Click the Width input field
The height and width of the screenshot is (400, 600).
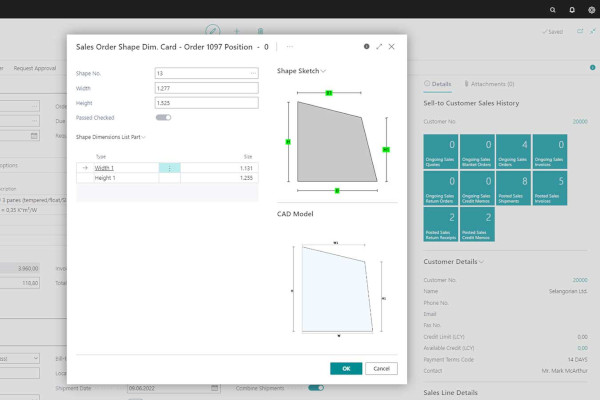tap(207, 88)
